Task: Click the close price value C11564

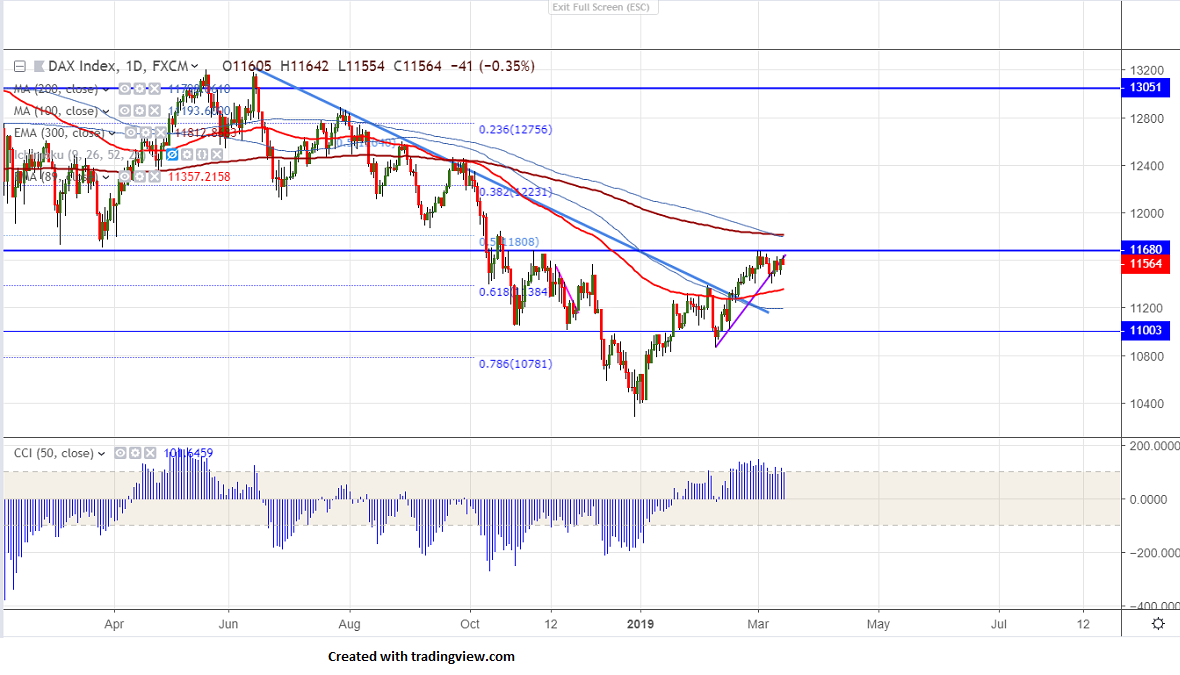Action: coord(418,66)
